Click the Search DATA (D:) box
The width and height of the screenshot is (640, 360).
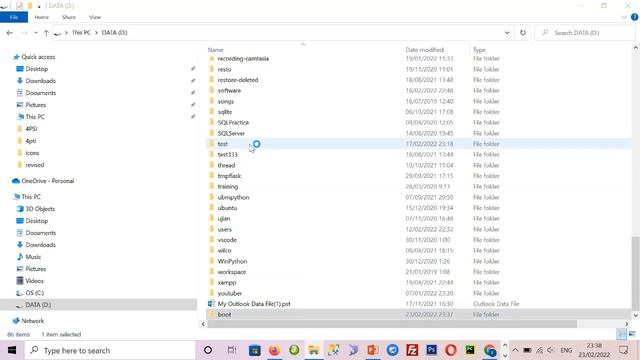[584, 33]
